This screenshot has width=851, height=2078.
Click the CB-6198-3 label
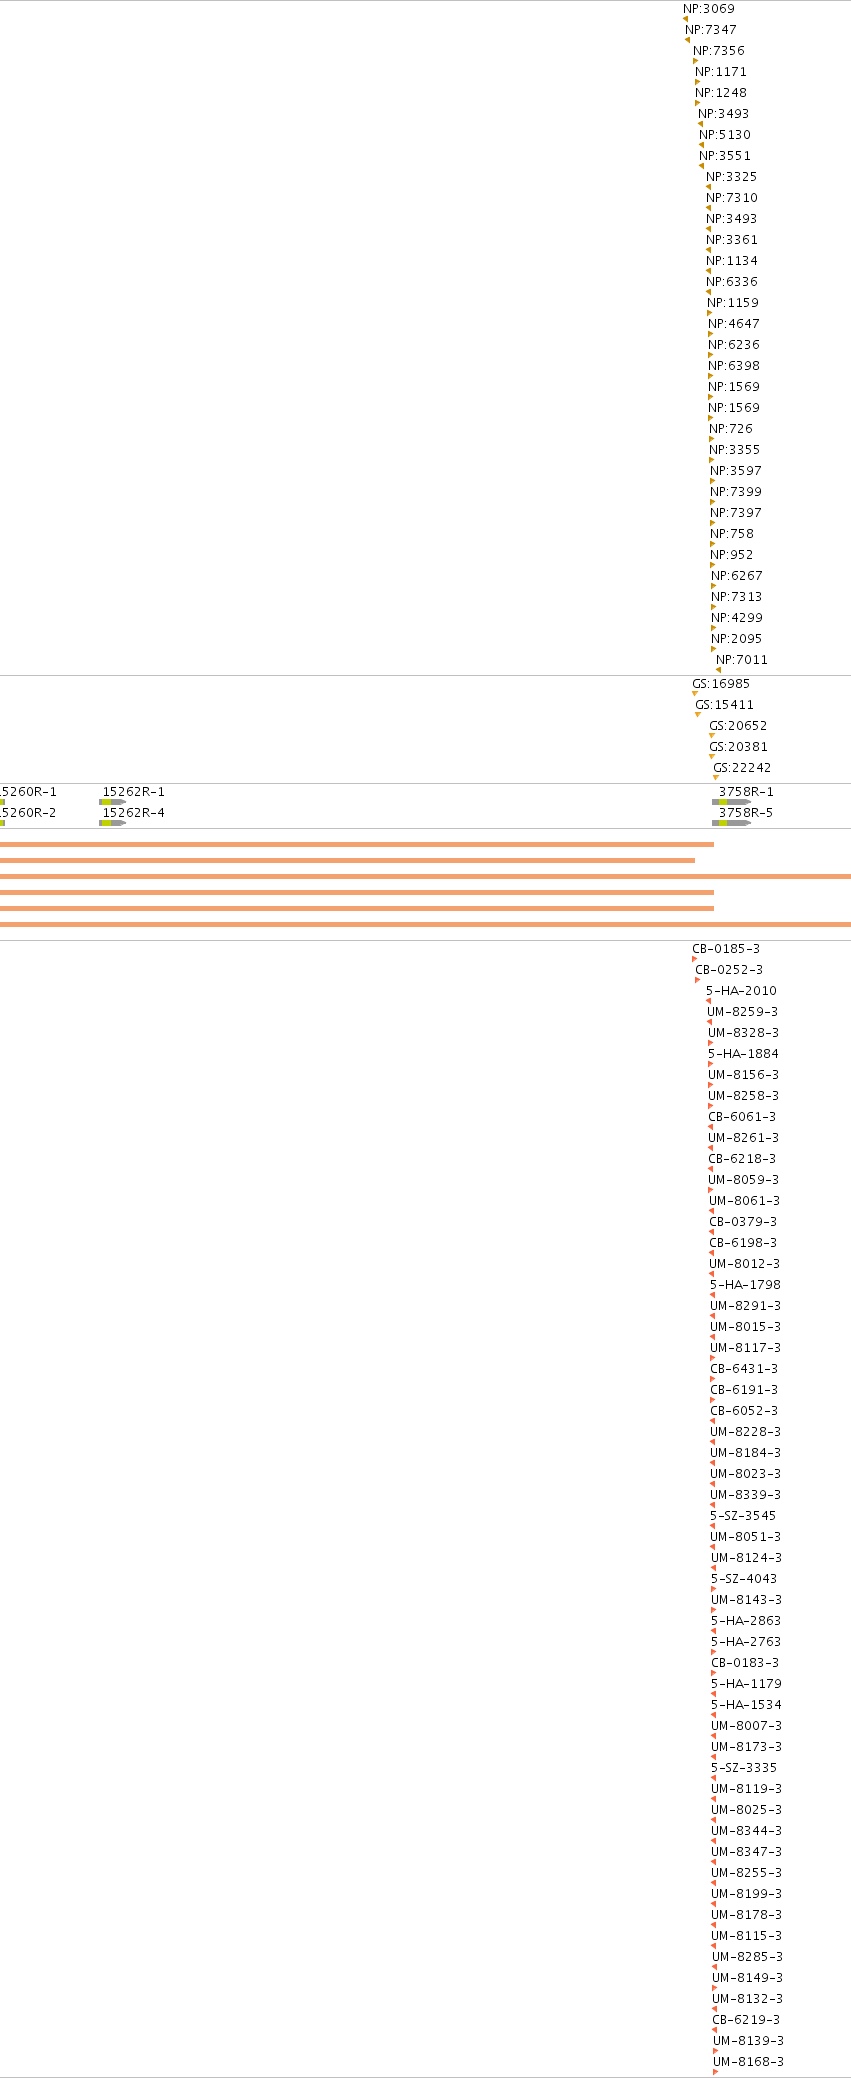pyautogui.click(x=743, y=1243)
